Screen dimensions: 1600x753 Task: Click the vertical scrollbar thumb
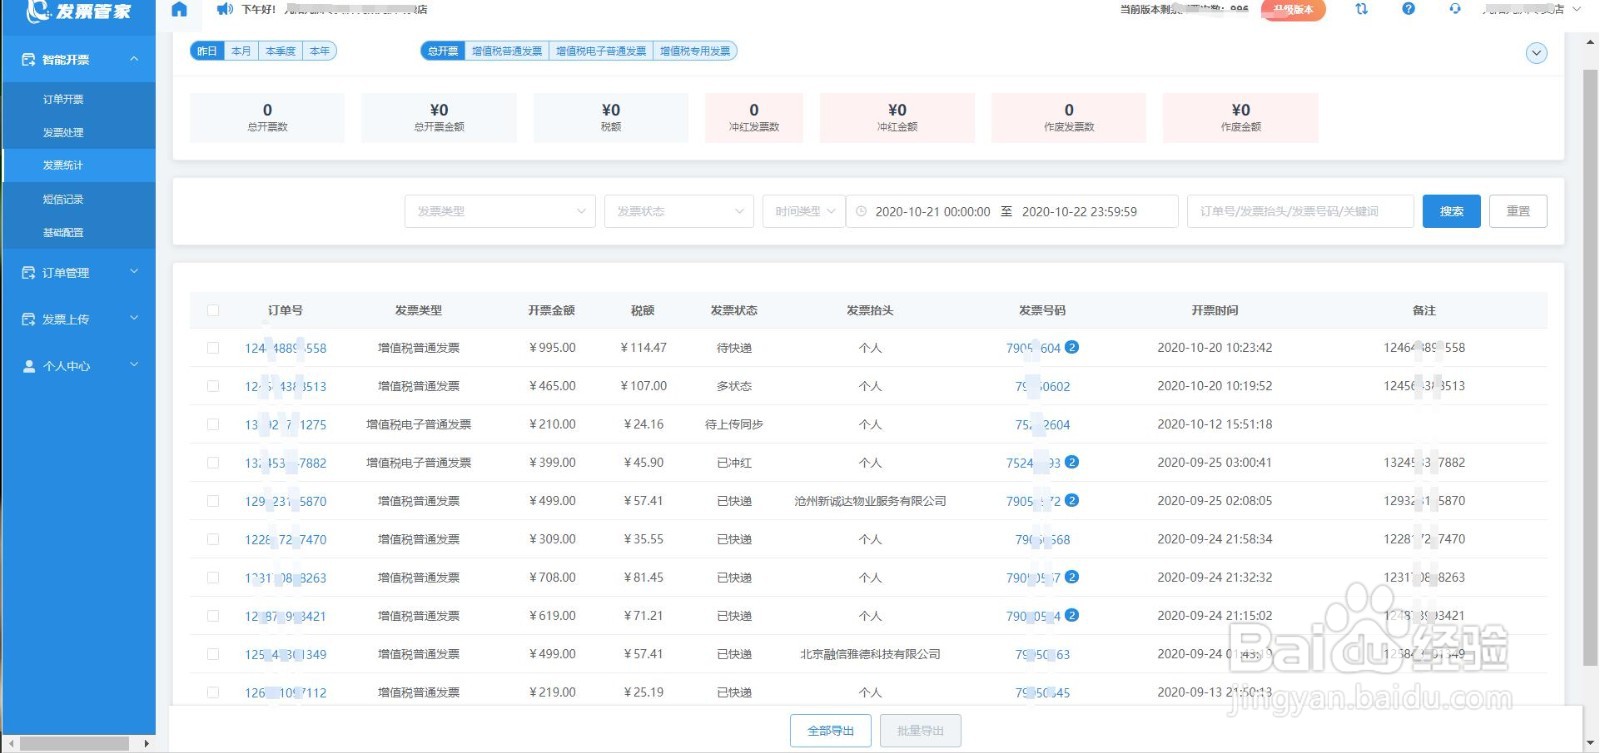[1591, 367]
